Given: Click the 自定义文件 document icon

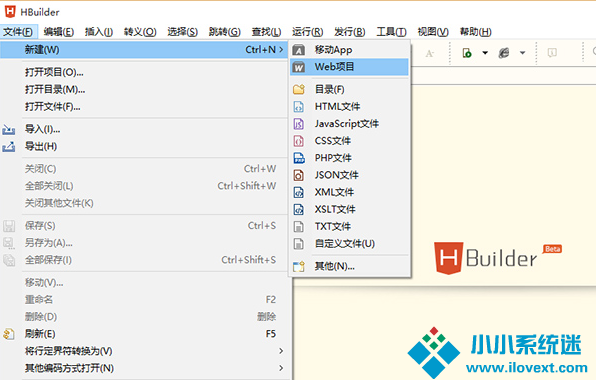Looking at the screenshot, I should point(299,244).
